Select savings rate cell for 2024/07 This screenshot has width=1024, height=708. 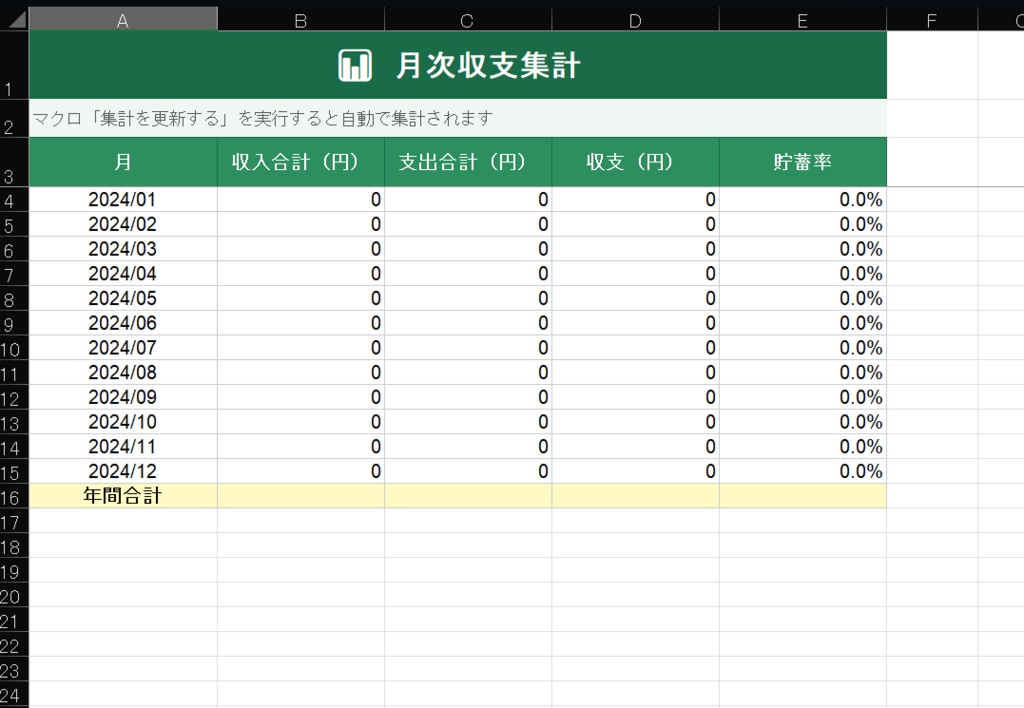click(x=803, y=347)
